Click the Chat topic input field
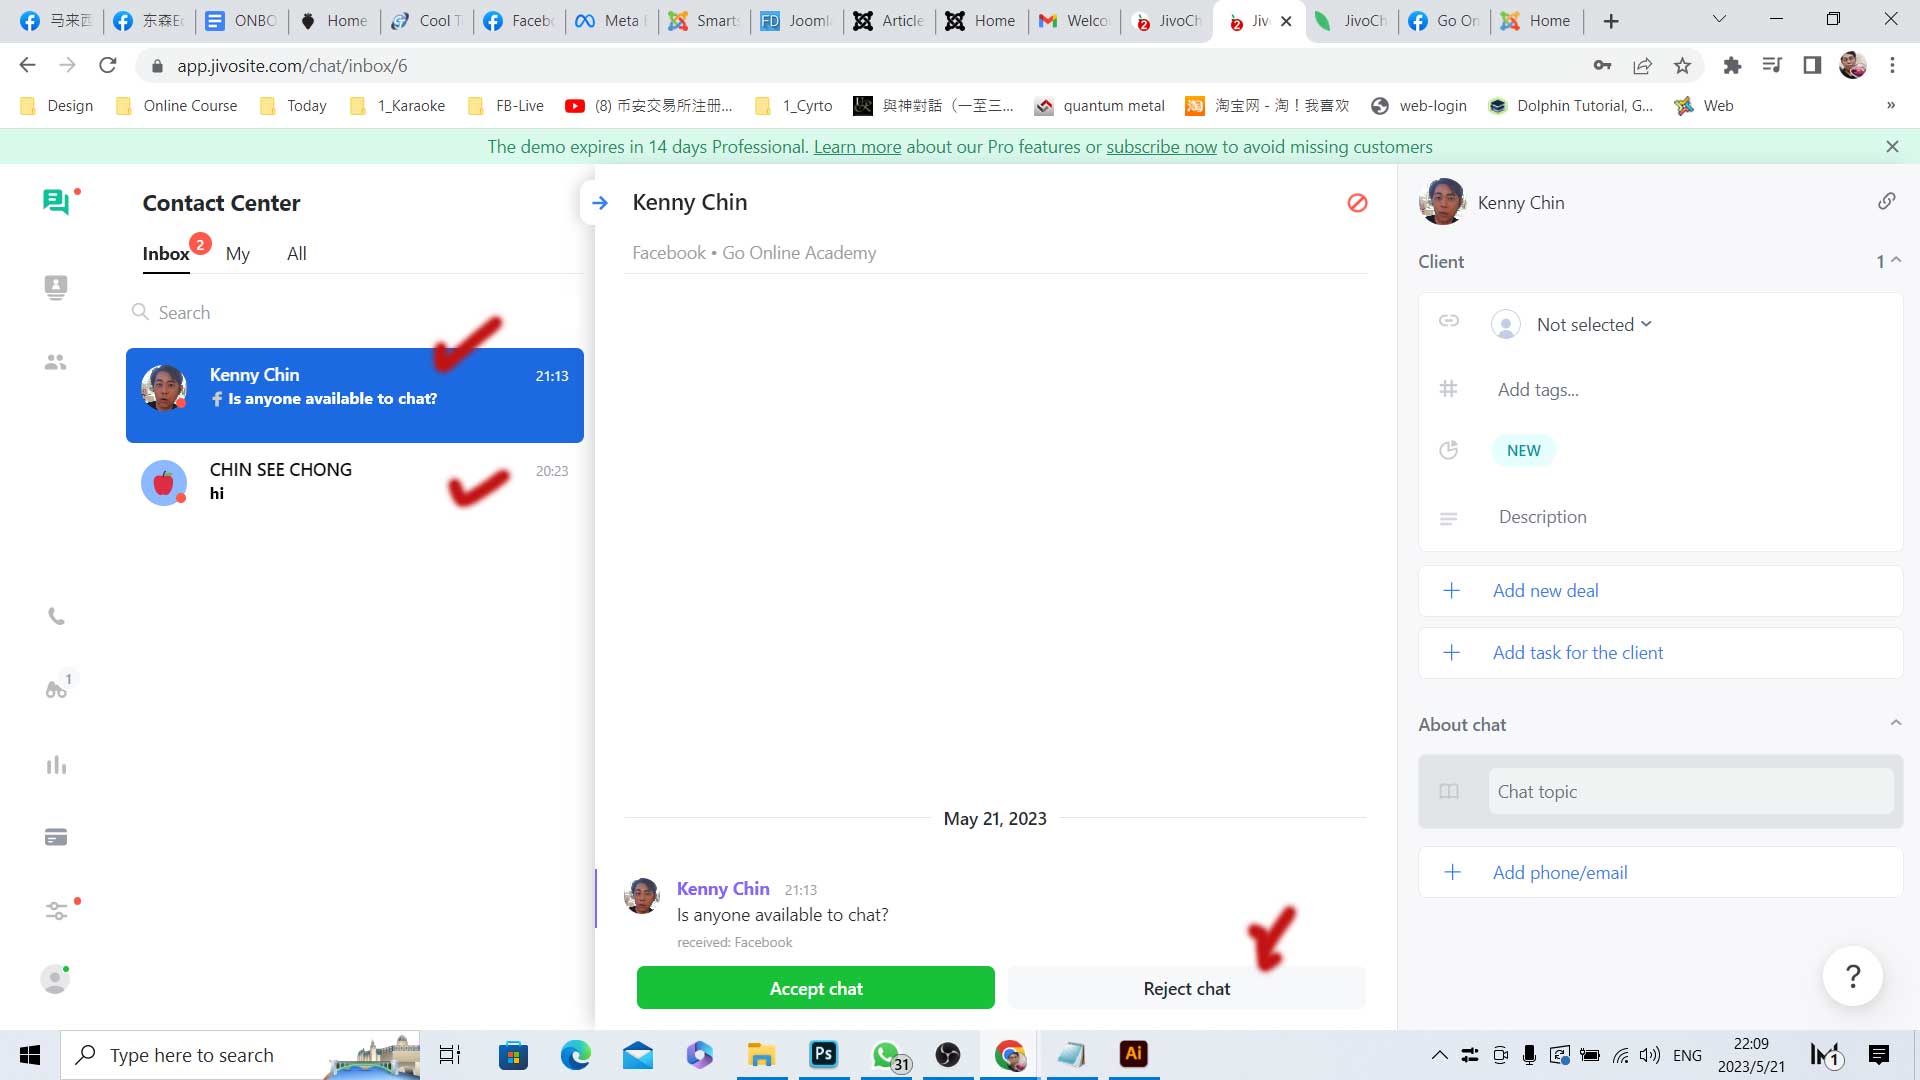This screenshot has width=1920, height=1080. point(1689,790)
